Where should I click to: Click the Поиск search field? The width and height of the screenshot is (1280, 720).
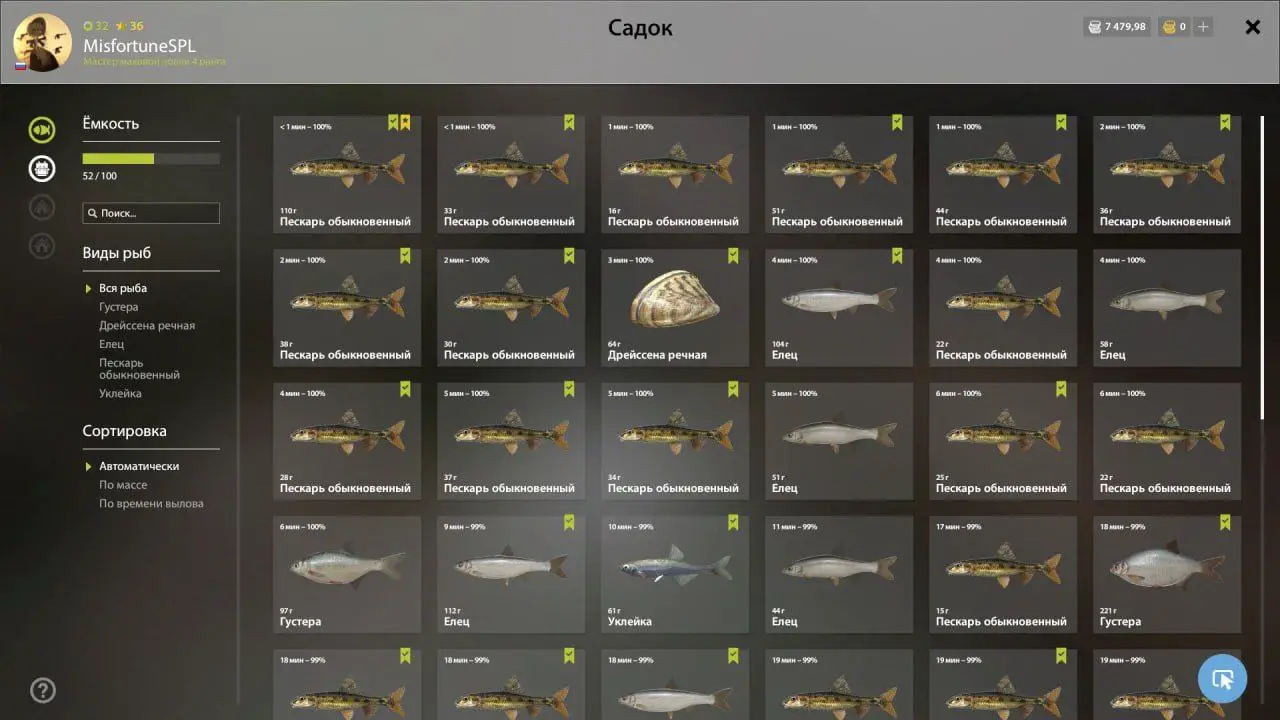(151, 213)
